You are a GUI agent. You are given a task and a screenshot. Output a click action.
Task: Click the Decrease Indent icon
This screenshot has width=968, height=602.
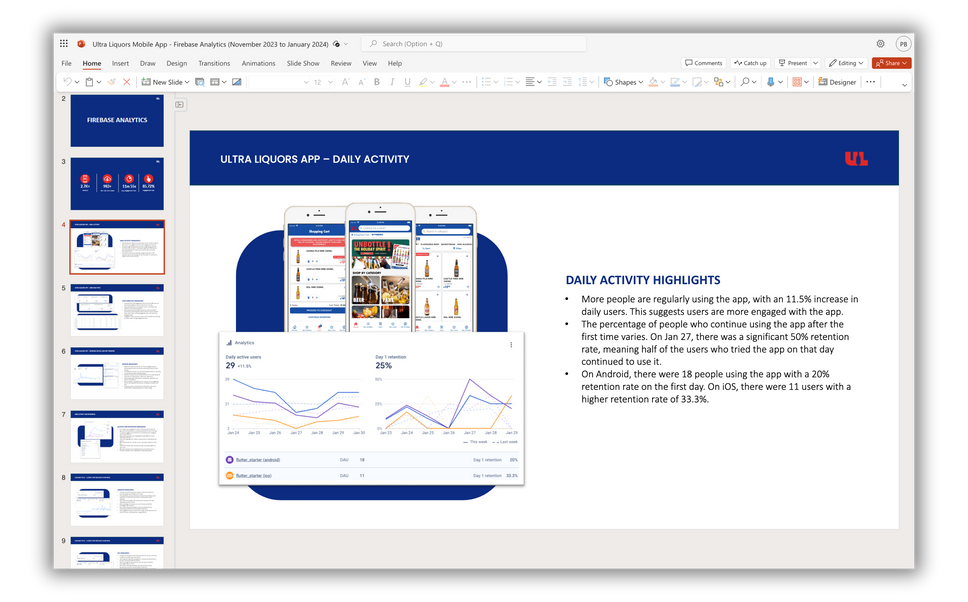tap(552, 82)
